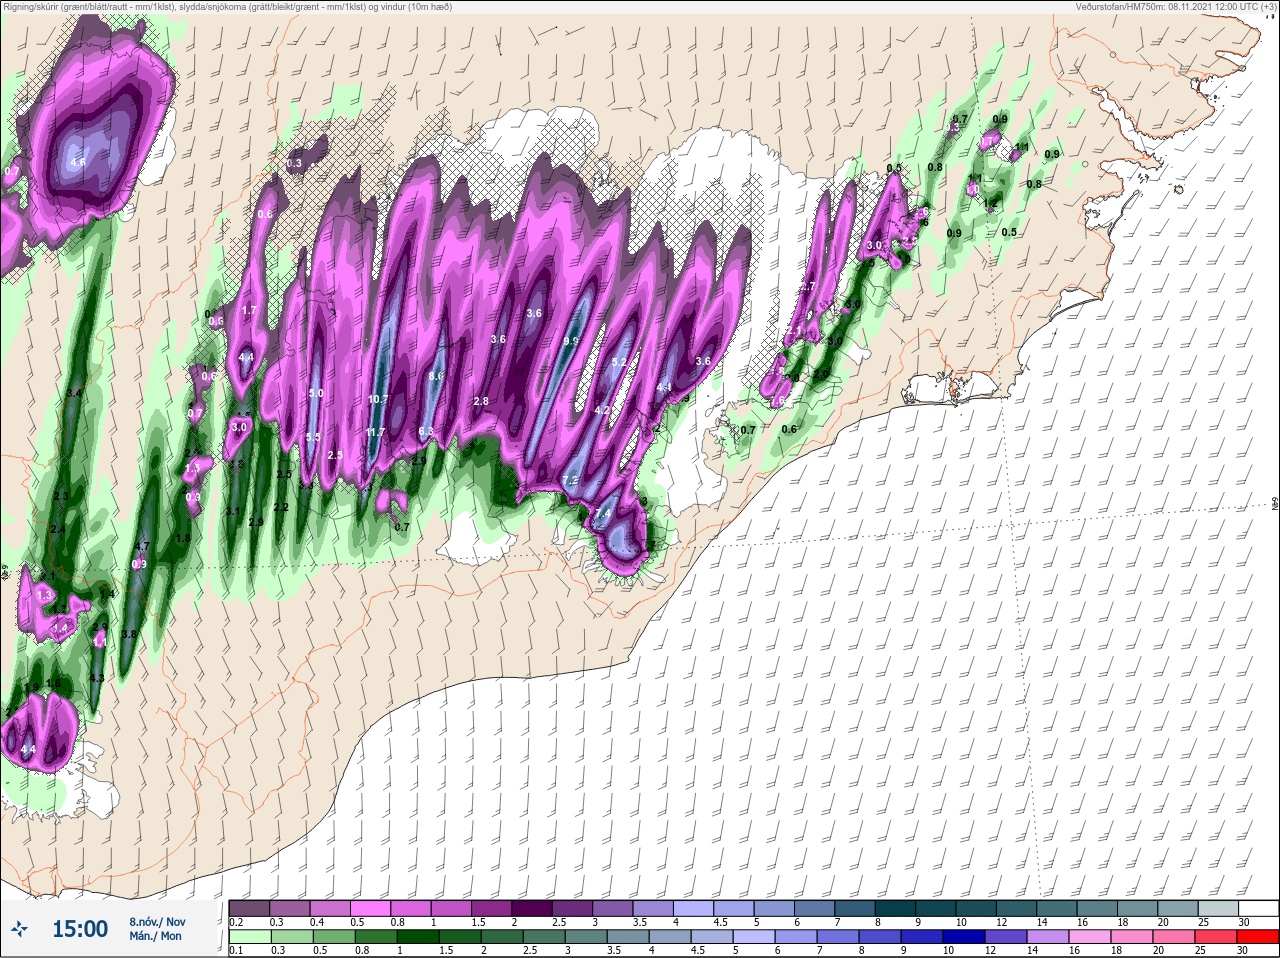Screen dimensions: 1280x958
Task: Click the 8.6 precipitation value on the map
Action: [x=436, y=376]
